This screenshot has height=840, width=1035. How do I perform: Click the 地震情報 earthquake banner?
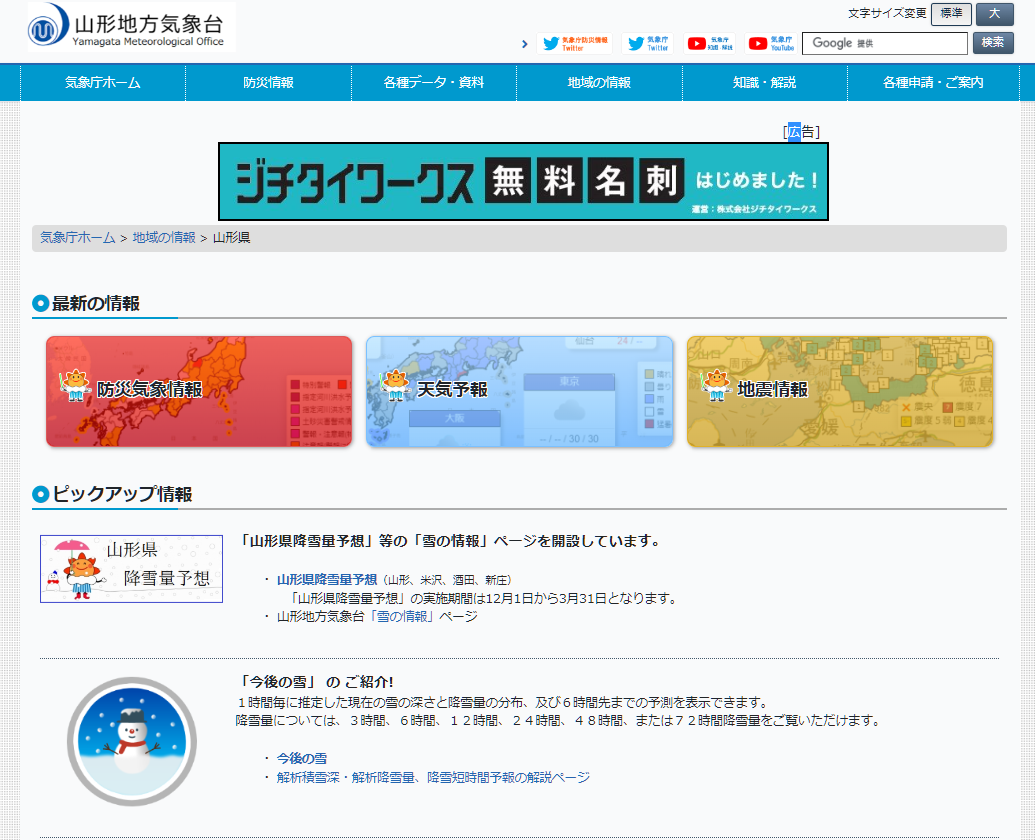click(x=840, y=391)
